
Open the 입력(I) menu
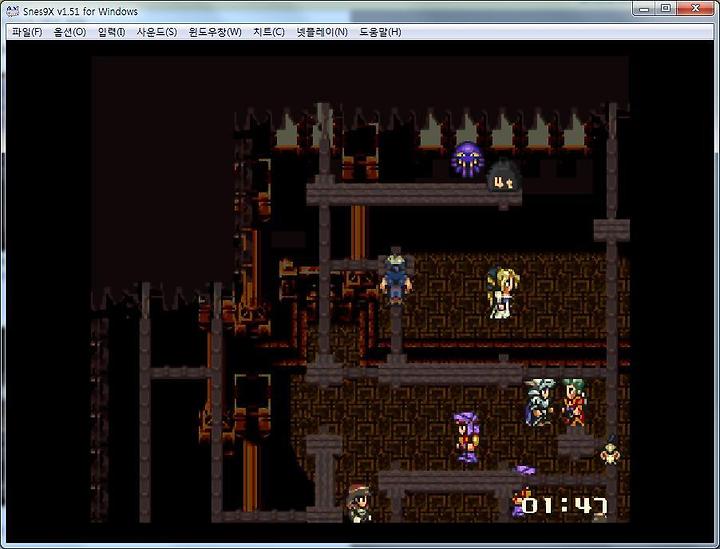(111, 32)
